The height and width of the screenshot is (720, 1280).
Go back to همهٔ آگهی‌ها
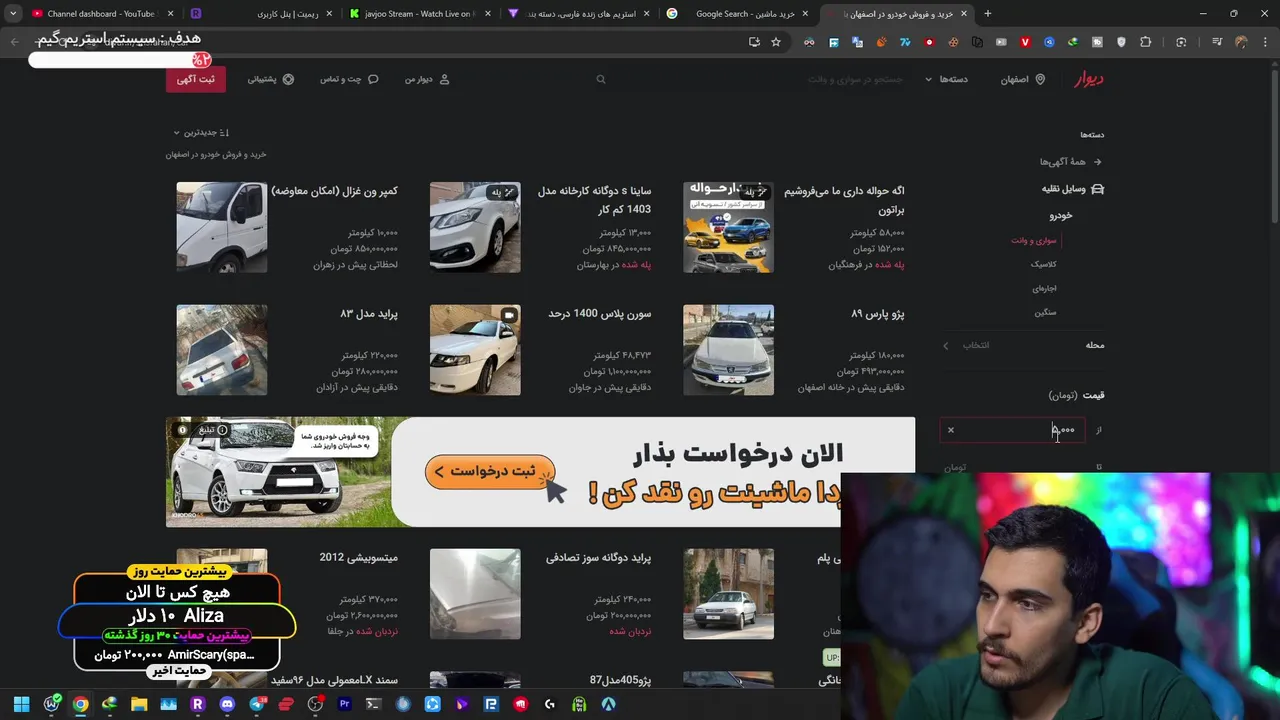click(1070, 161)
